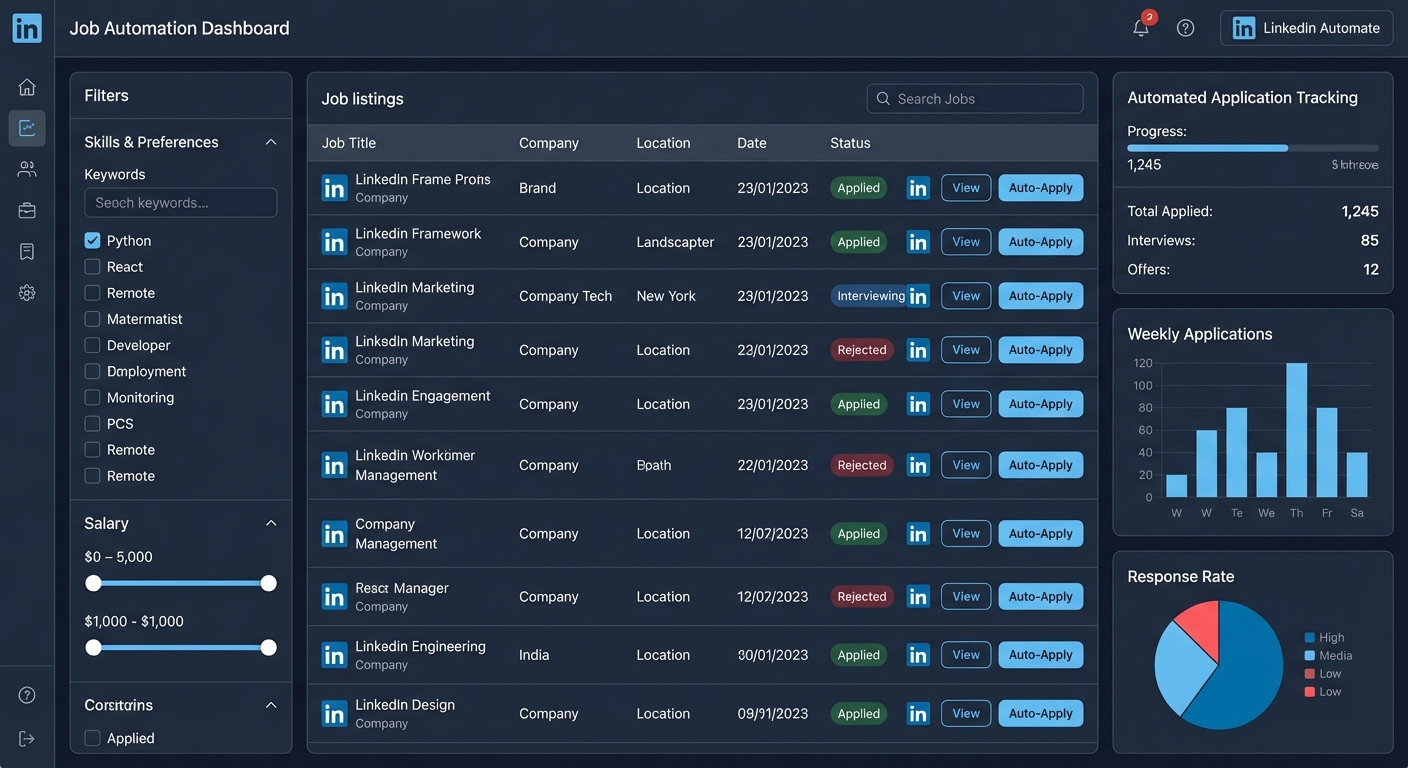Open the people network icon in sidebar

(x=27, y=169)
